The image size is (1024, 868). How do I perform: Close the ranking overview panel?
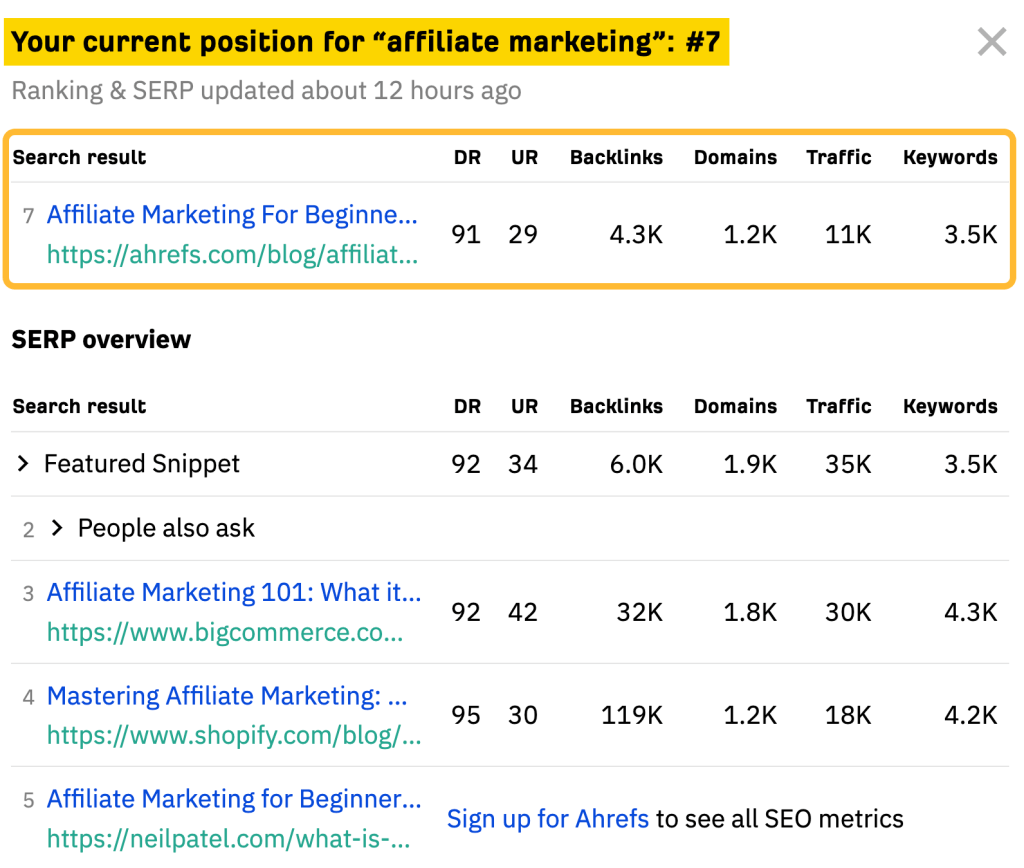coord(991,42)
